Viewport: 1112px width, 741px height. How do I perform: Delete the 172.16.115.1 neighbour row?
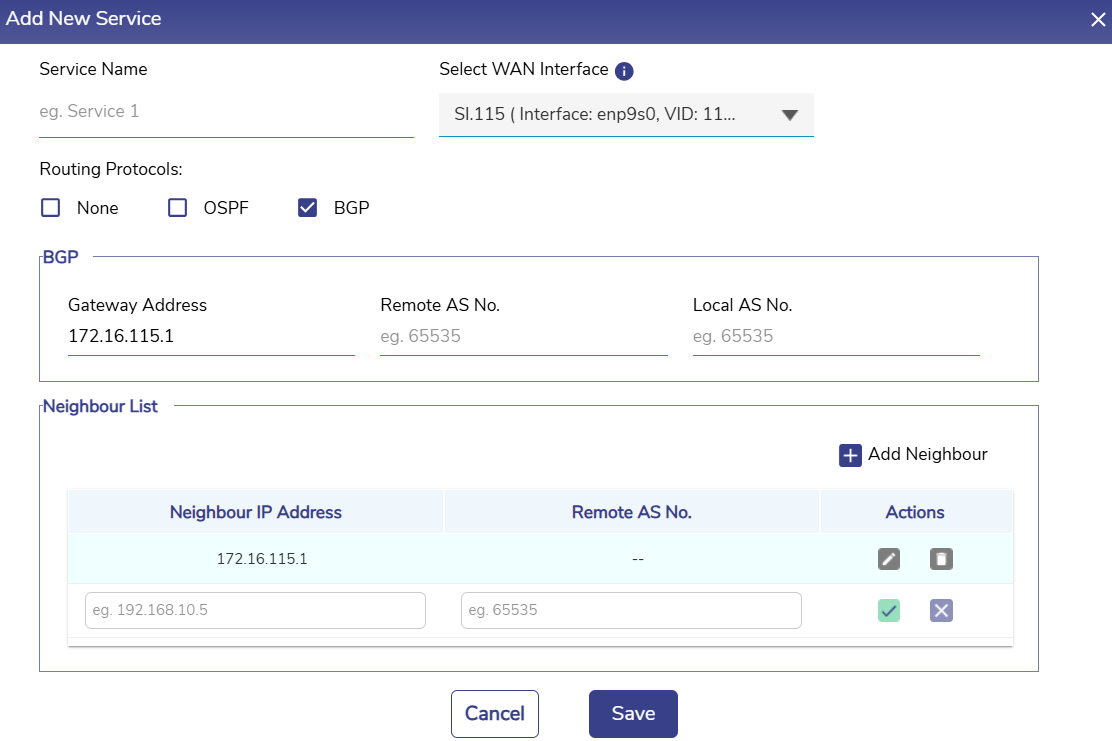(x=941, y=559)
